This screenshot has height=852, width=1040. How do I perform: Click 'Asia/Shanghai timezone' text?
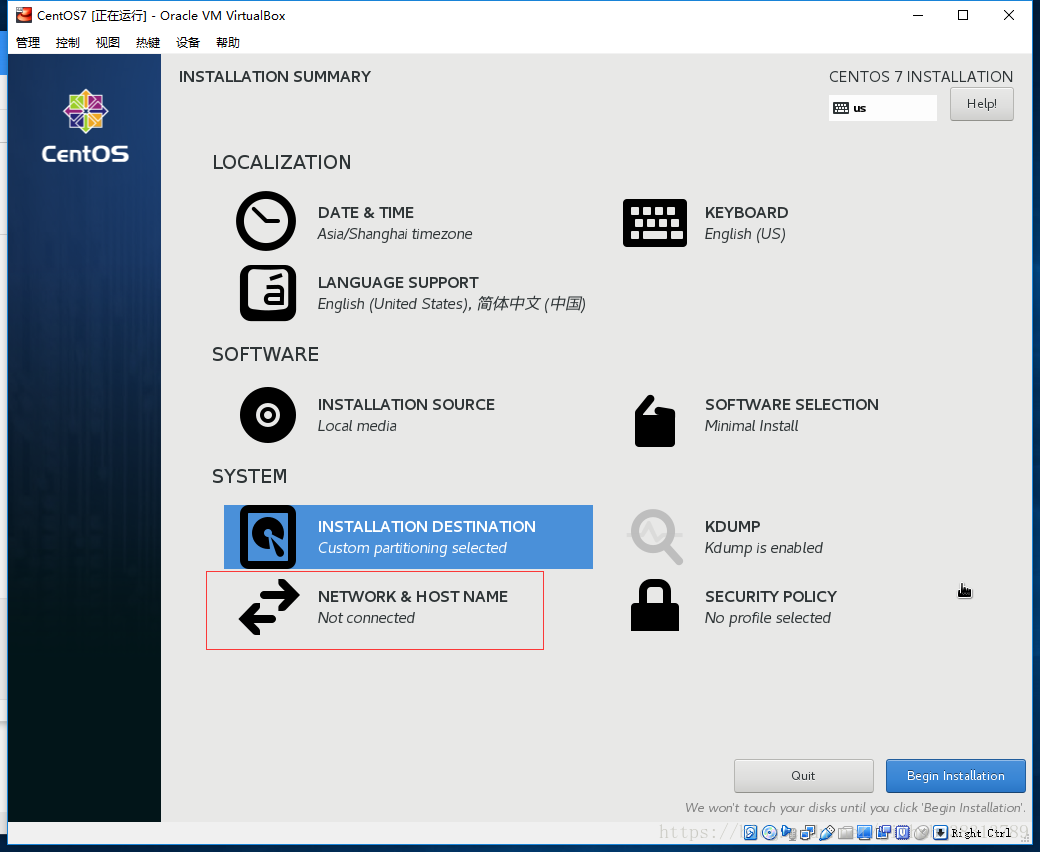(x=395, y=234)
